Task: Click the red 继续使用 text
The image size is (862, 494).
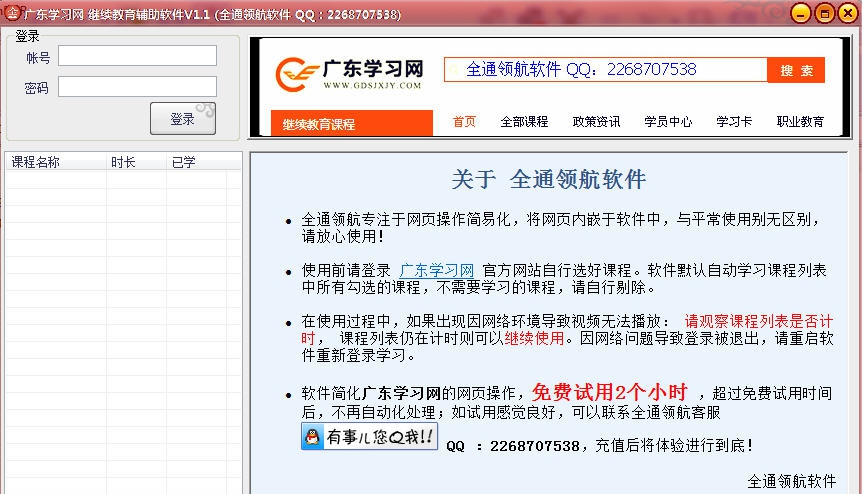Action: tap(534, 338)
